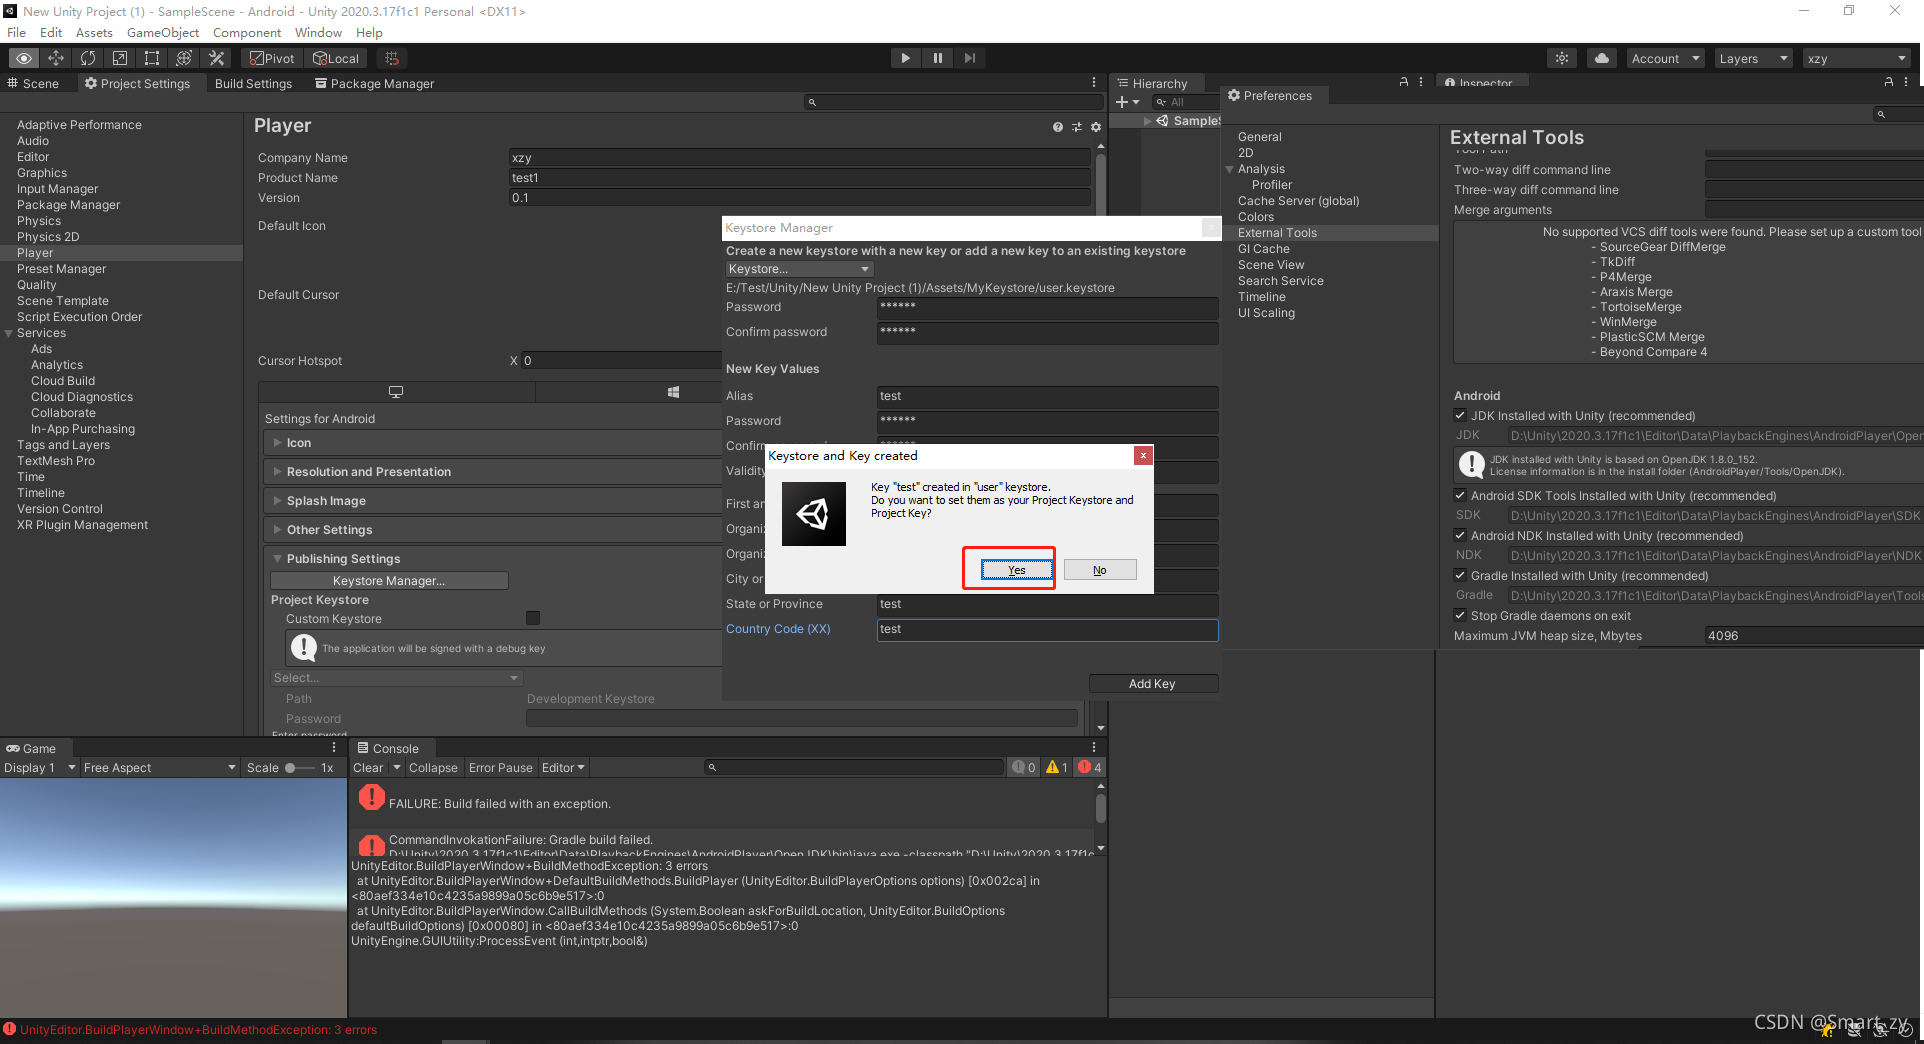Toggle Stop Gradle daemons on exit

pyautogui.click(x=1460, y=615)
